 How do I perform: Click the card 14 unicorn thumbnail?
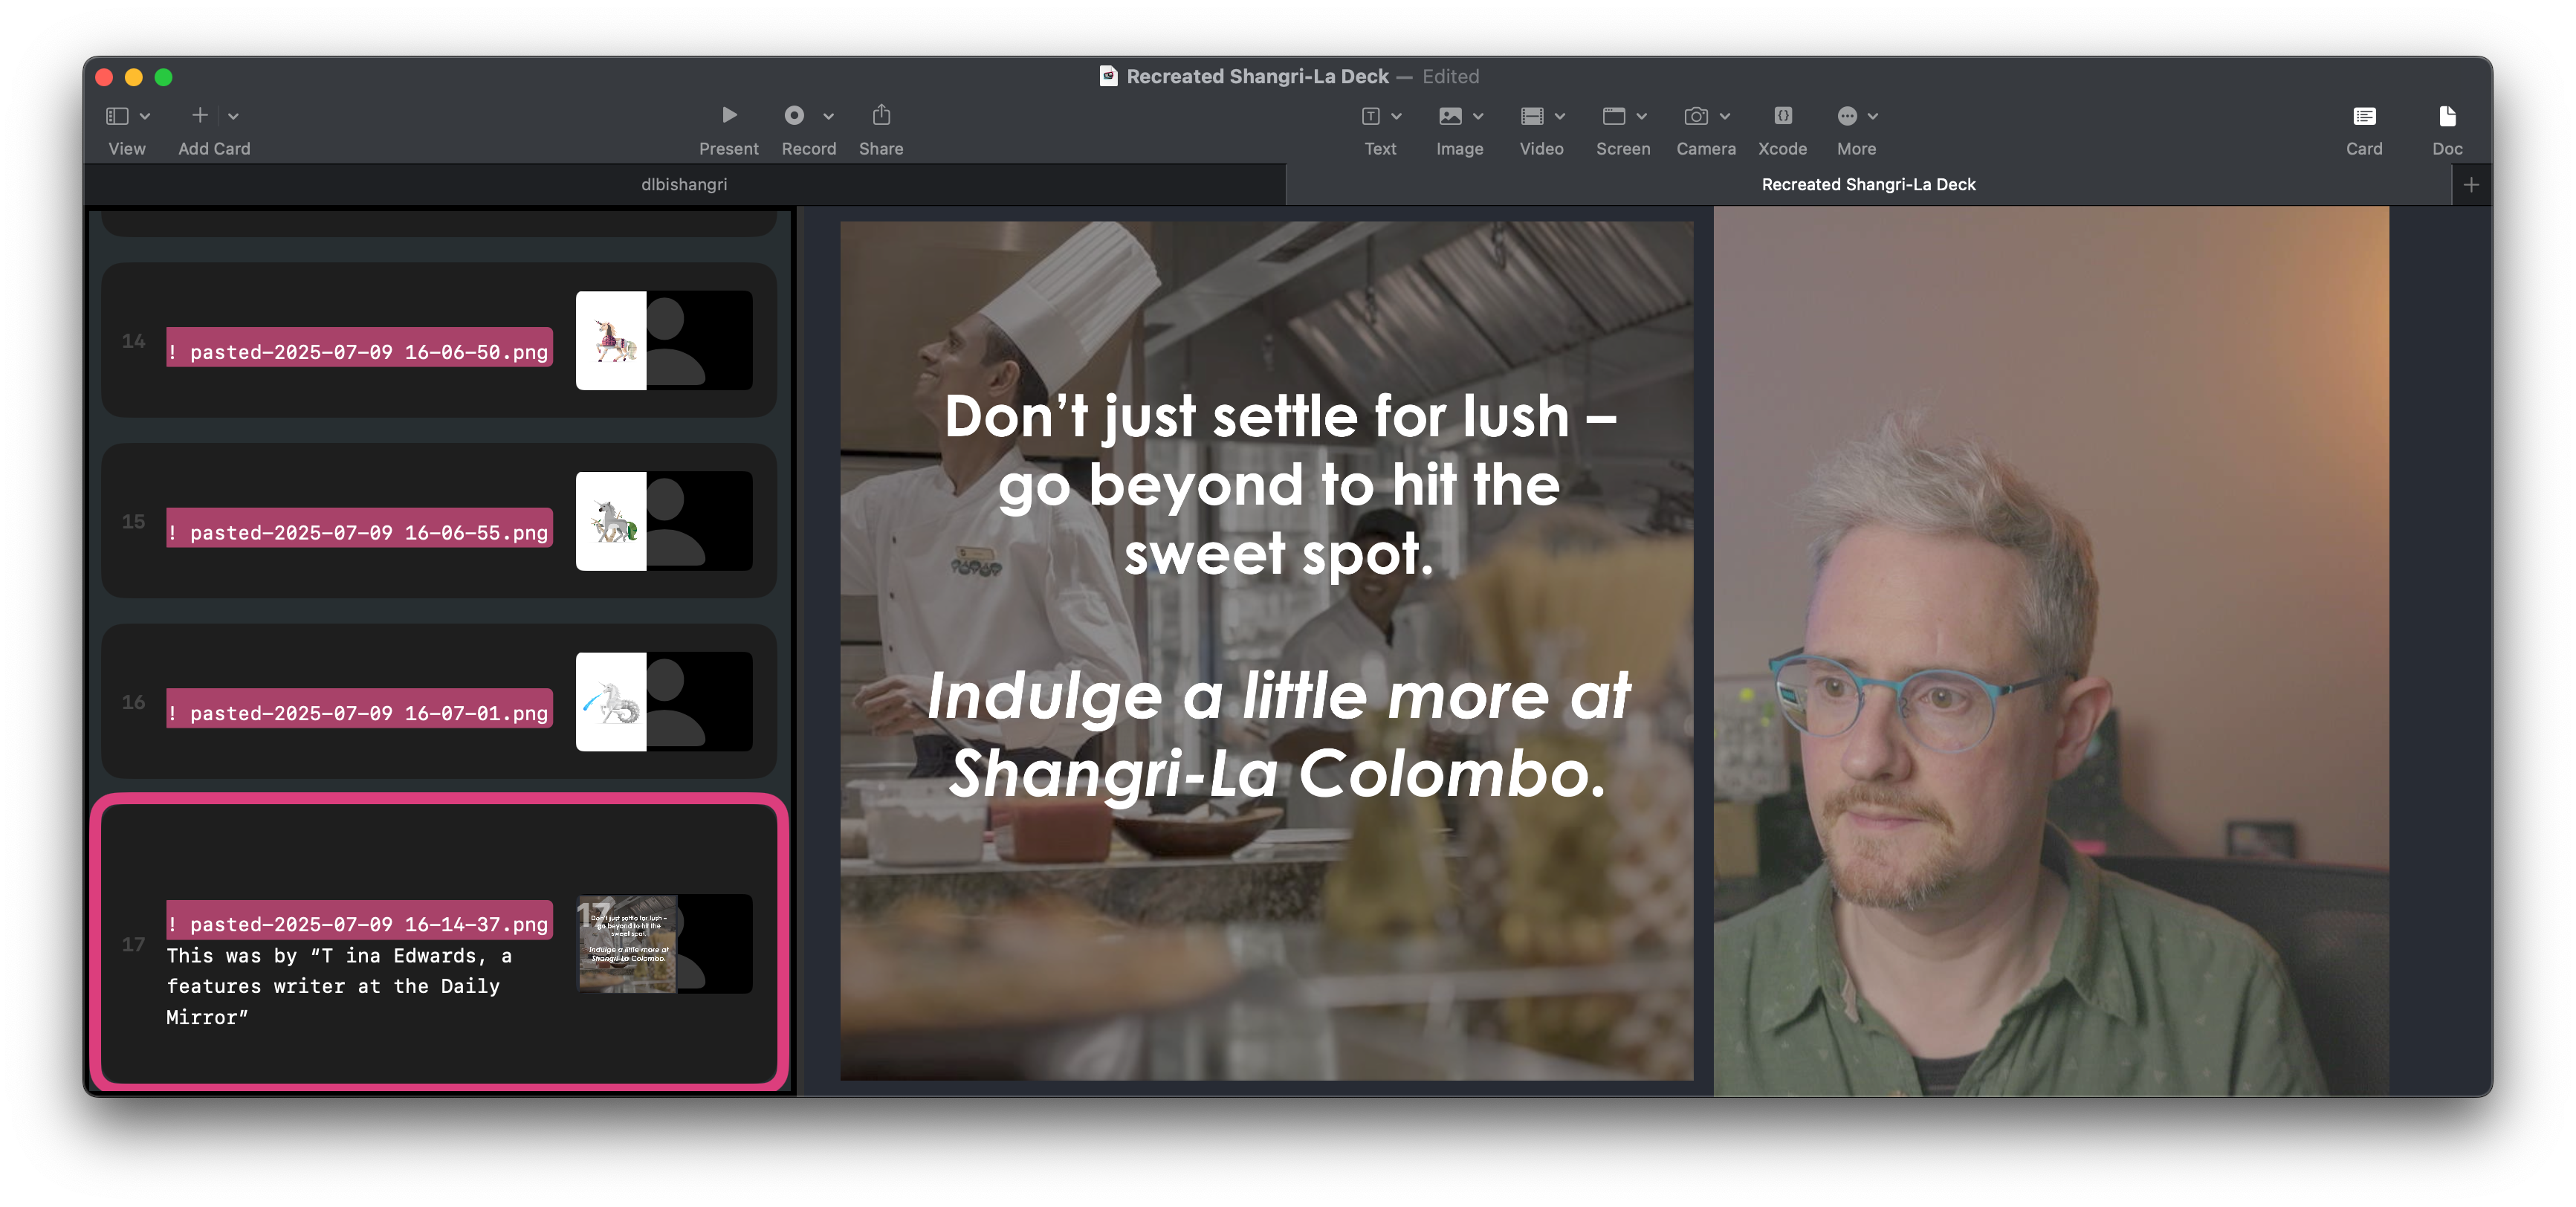(x=611, y=340)
